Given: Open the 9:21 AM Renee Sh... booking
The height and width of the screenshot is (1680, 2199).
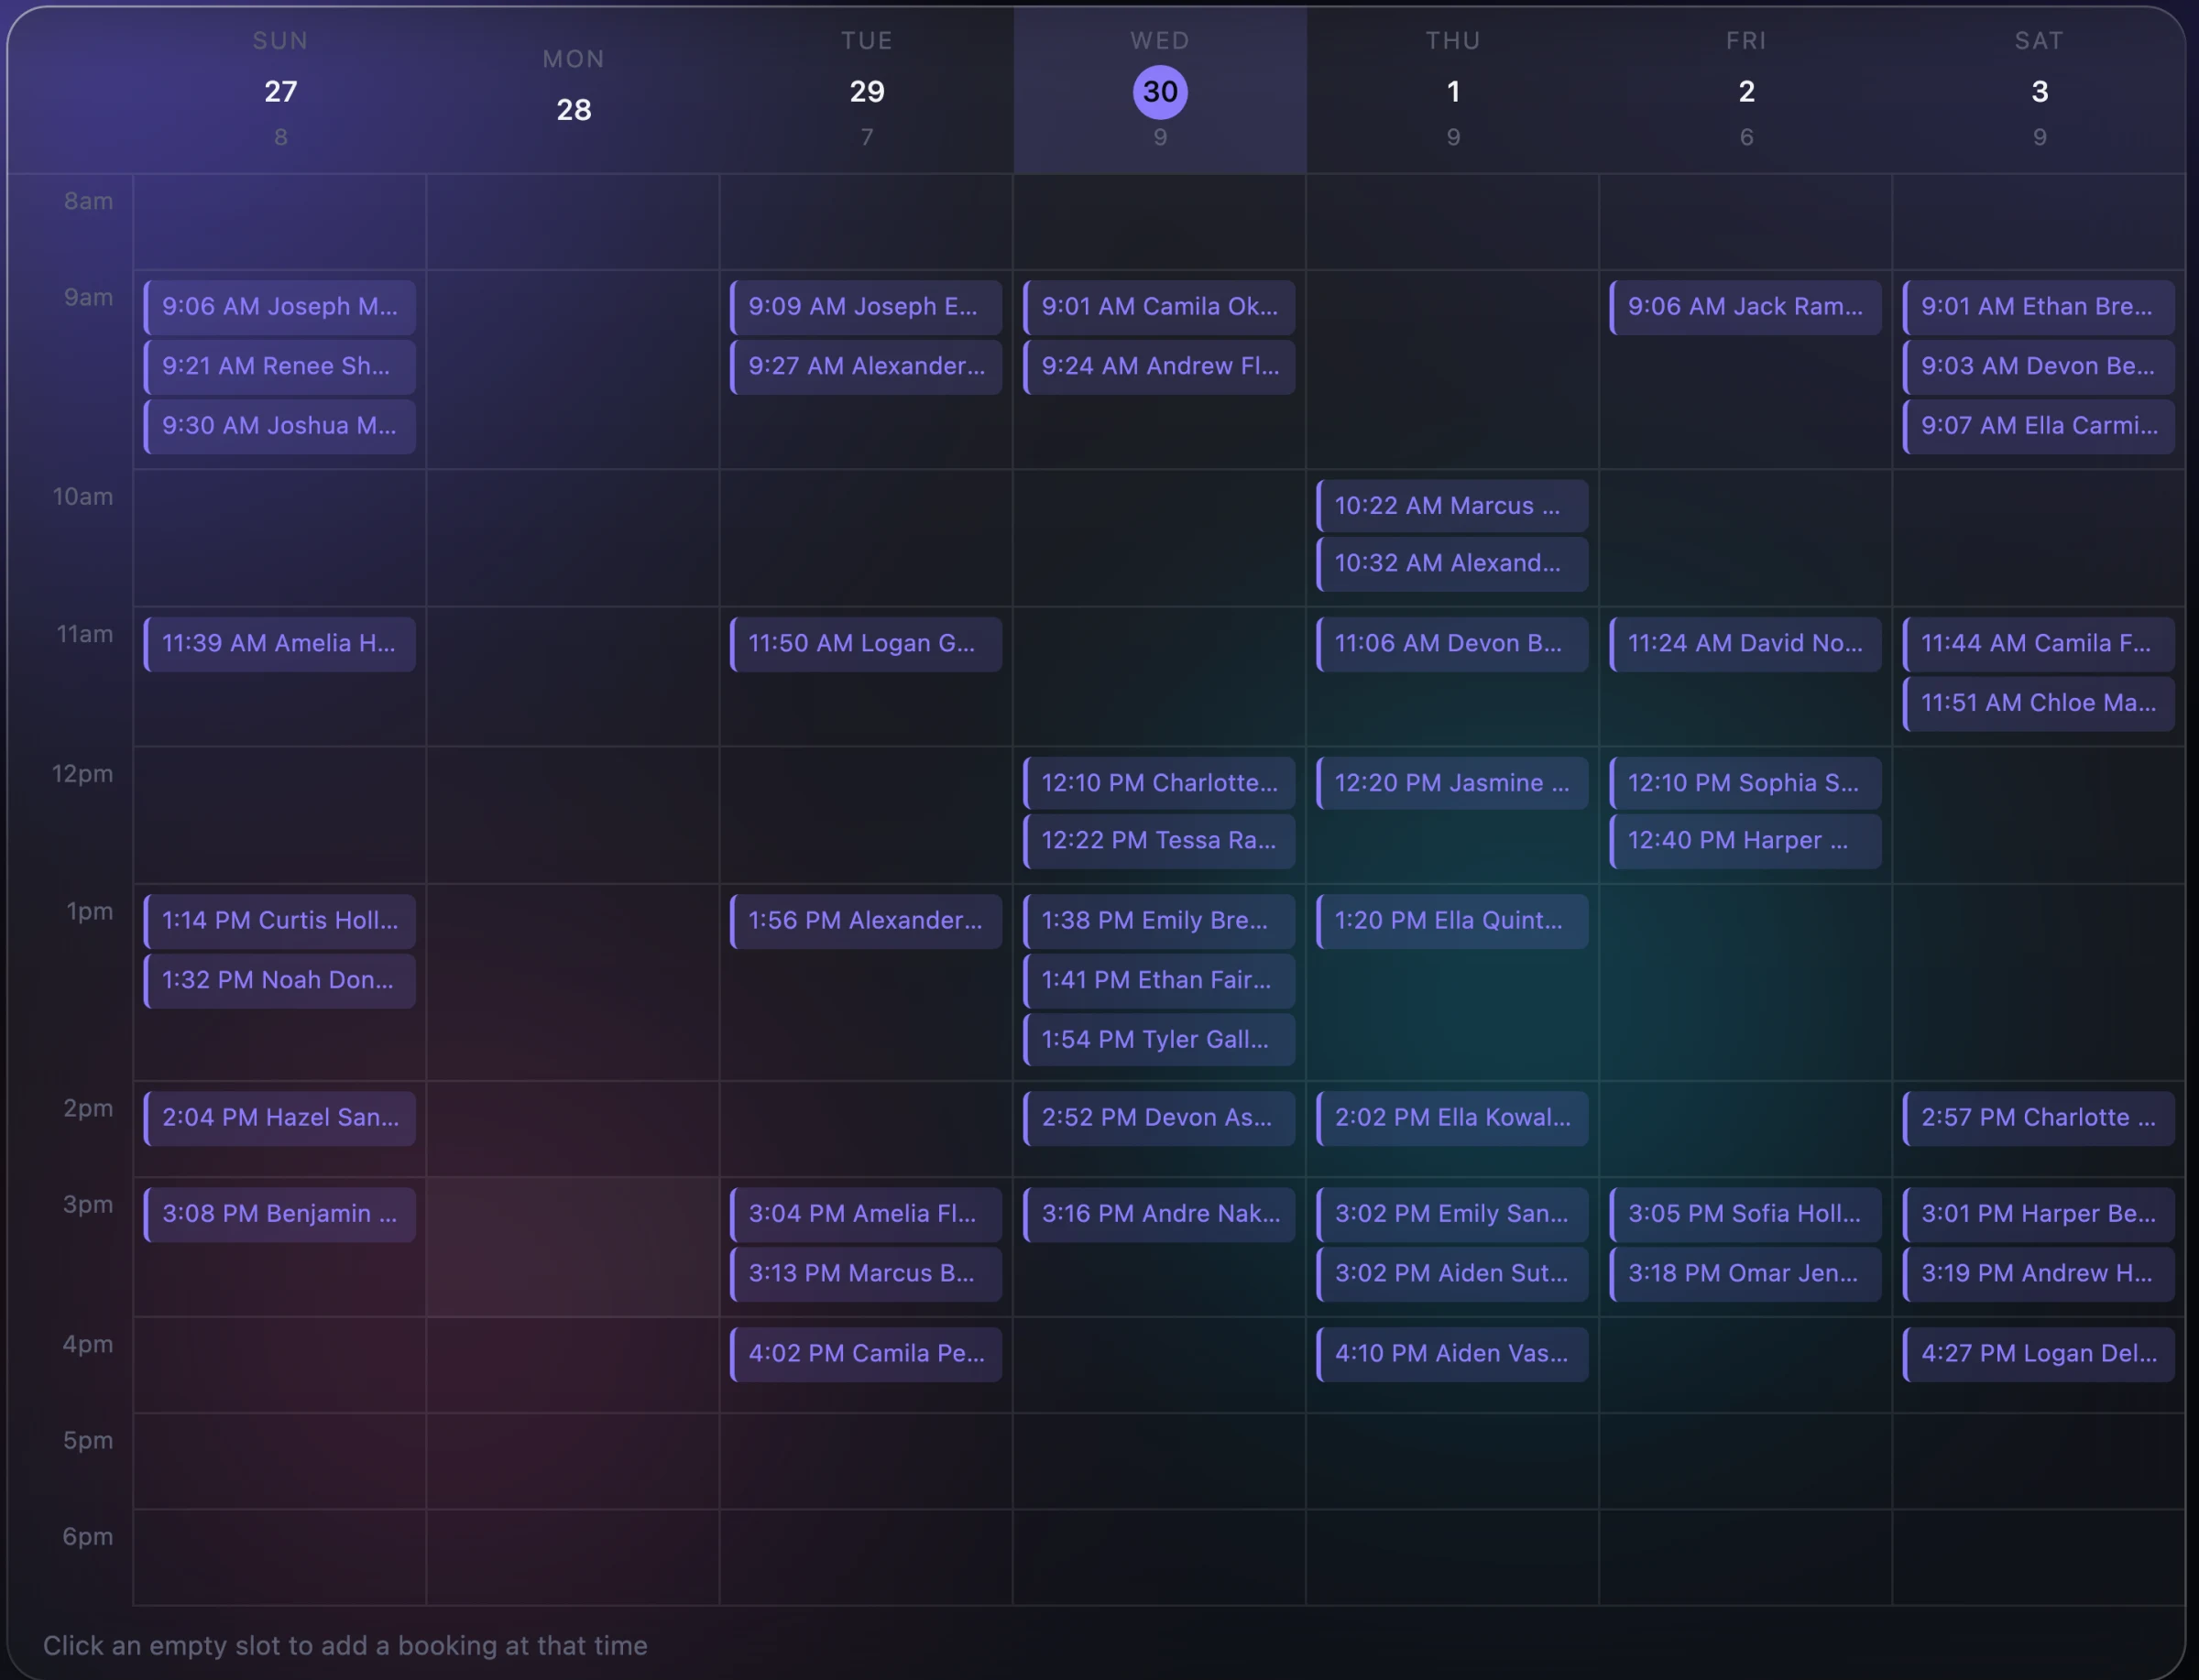Looking at the screenshot, I should [280, 367].
